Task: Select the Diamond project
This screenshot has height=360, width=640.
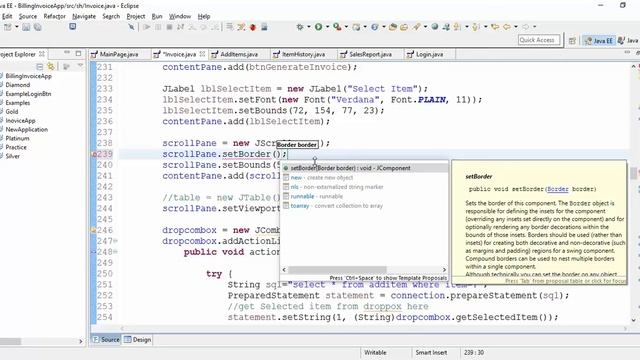Action: click(x=18, y=85)
